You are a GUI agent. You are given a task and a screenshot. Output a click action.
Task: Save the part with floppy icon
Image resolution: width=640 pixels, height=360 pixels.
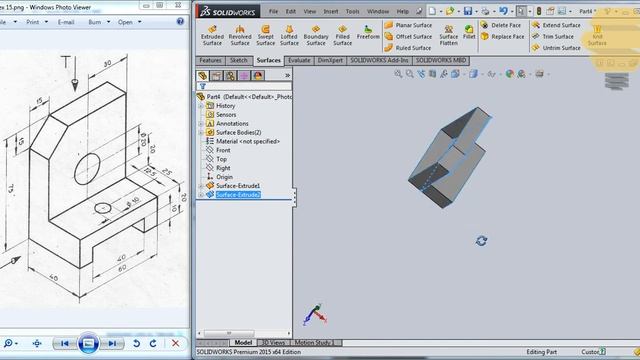(x=468, y=11)
